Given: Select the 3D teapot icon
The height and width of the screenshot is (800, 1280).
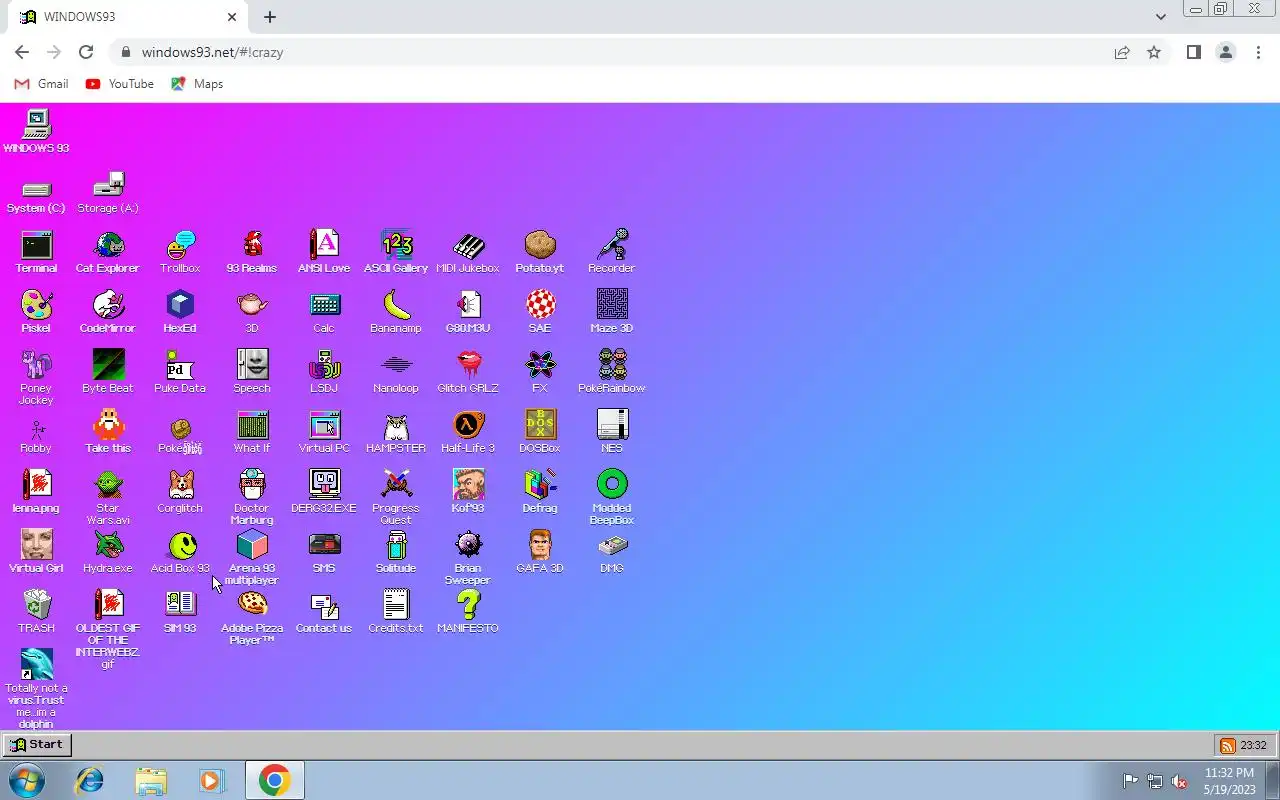Looking at the screenshot, I should click(x=252, y=311).
